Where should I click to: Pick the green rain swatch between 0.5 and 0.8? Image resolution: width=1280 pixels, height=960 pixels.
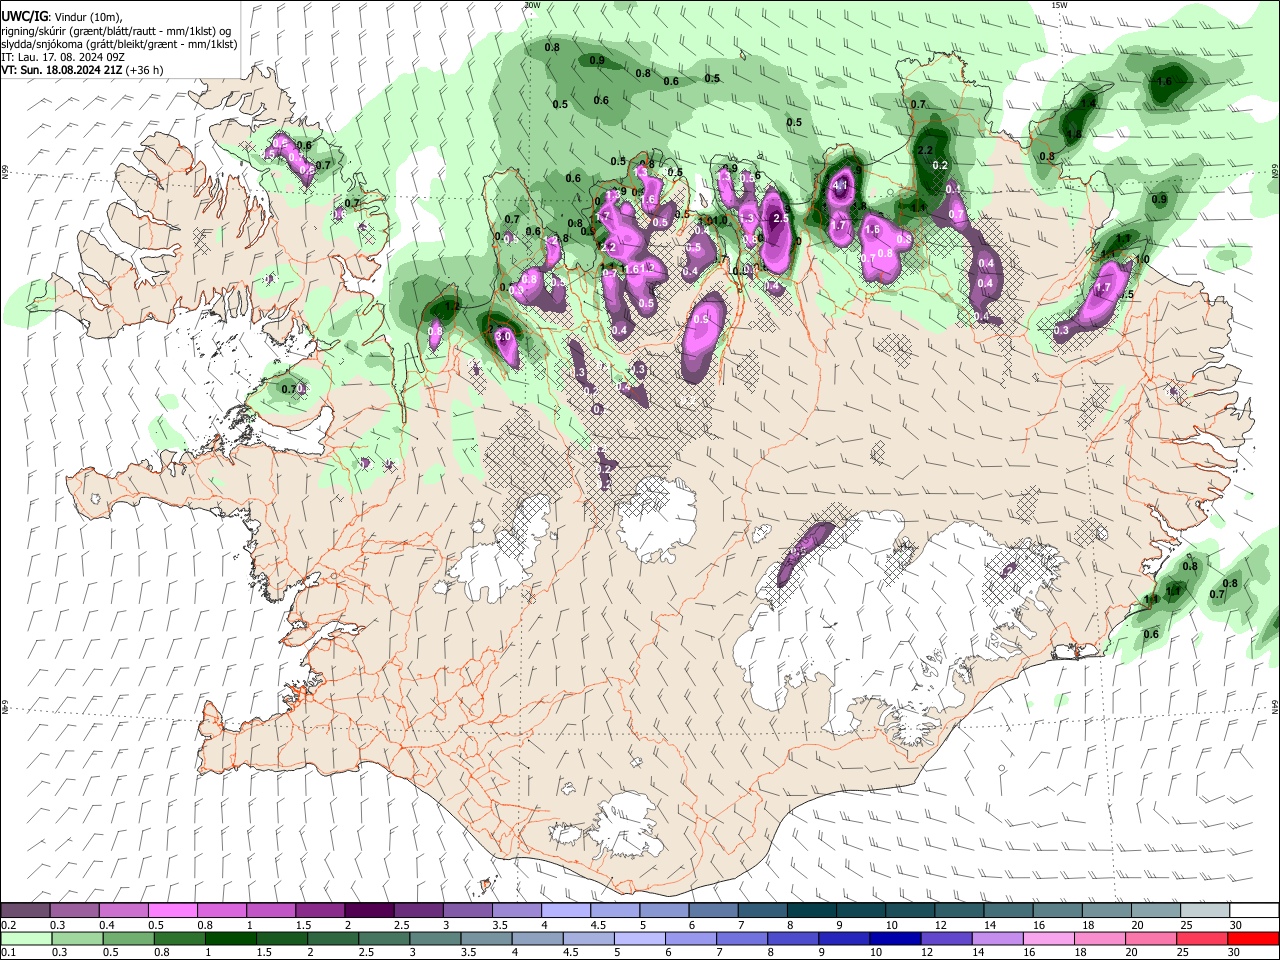(128, 939)
